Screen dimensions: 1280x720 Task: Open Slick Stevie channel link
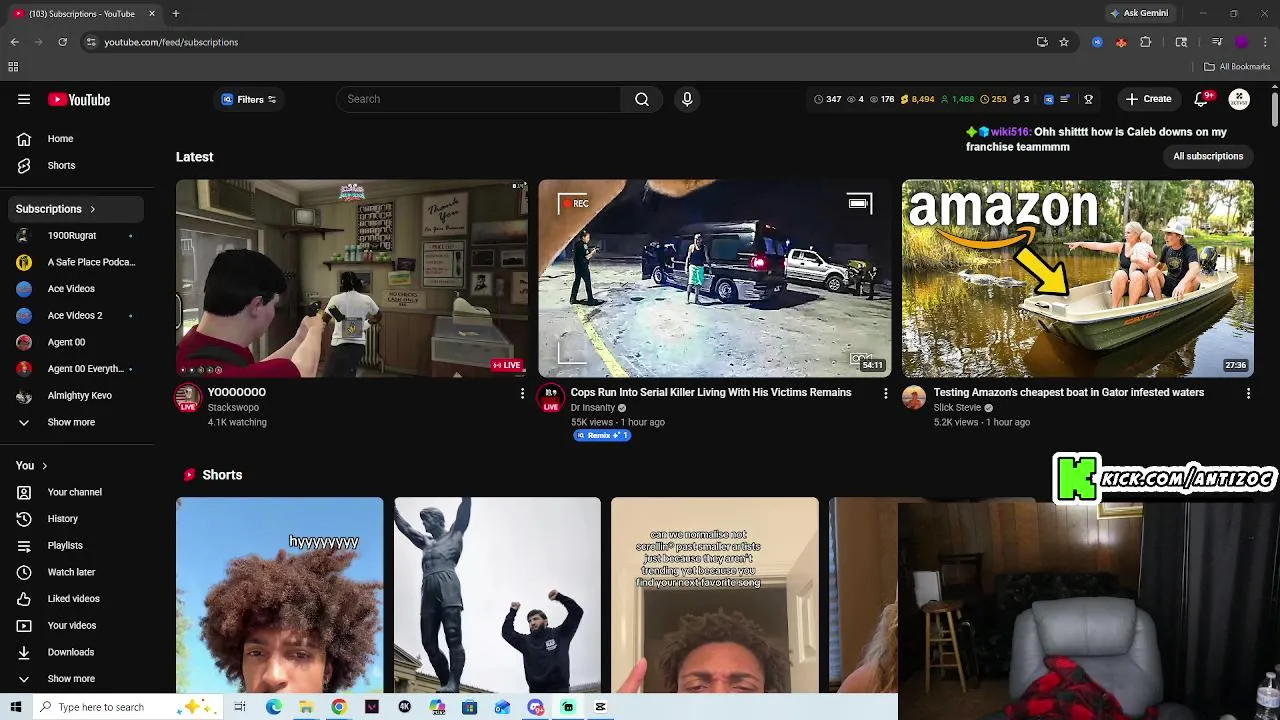pos(957,408)
